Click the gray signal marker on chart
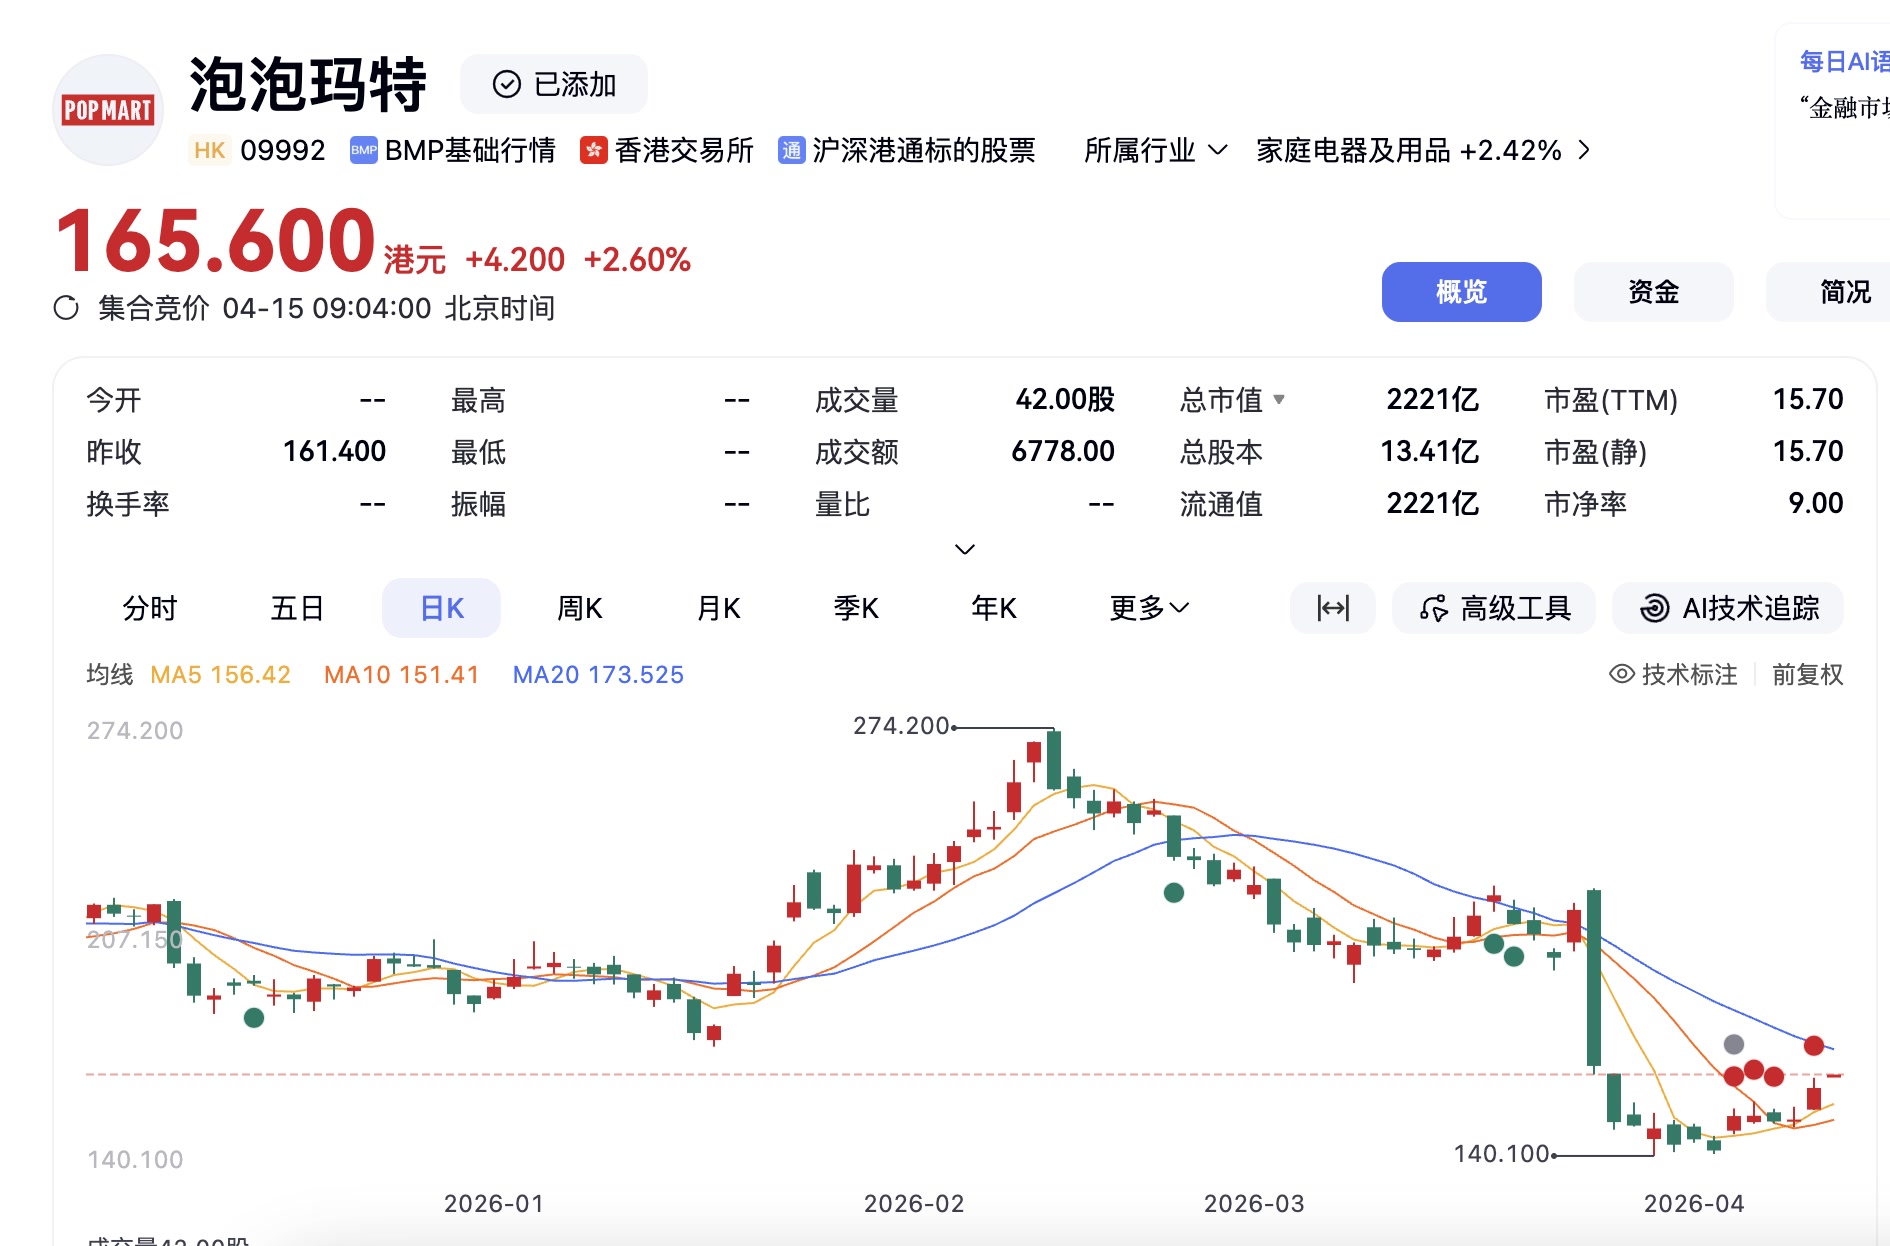 click(x=1733, y=1044)
